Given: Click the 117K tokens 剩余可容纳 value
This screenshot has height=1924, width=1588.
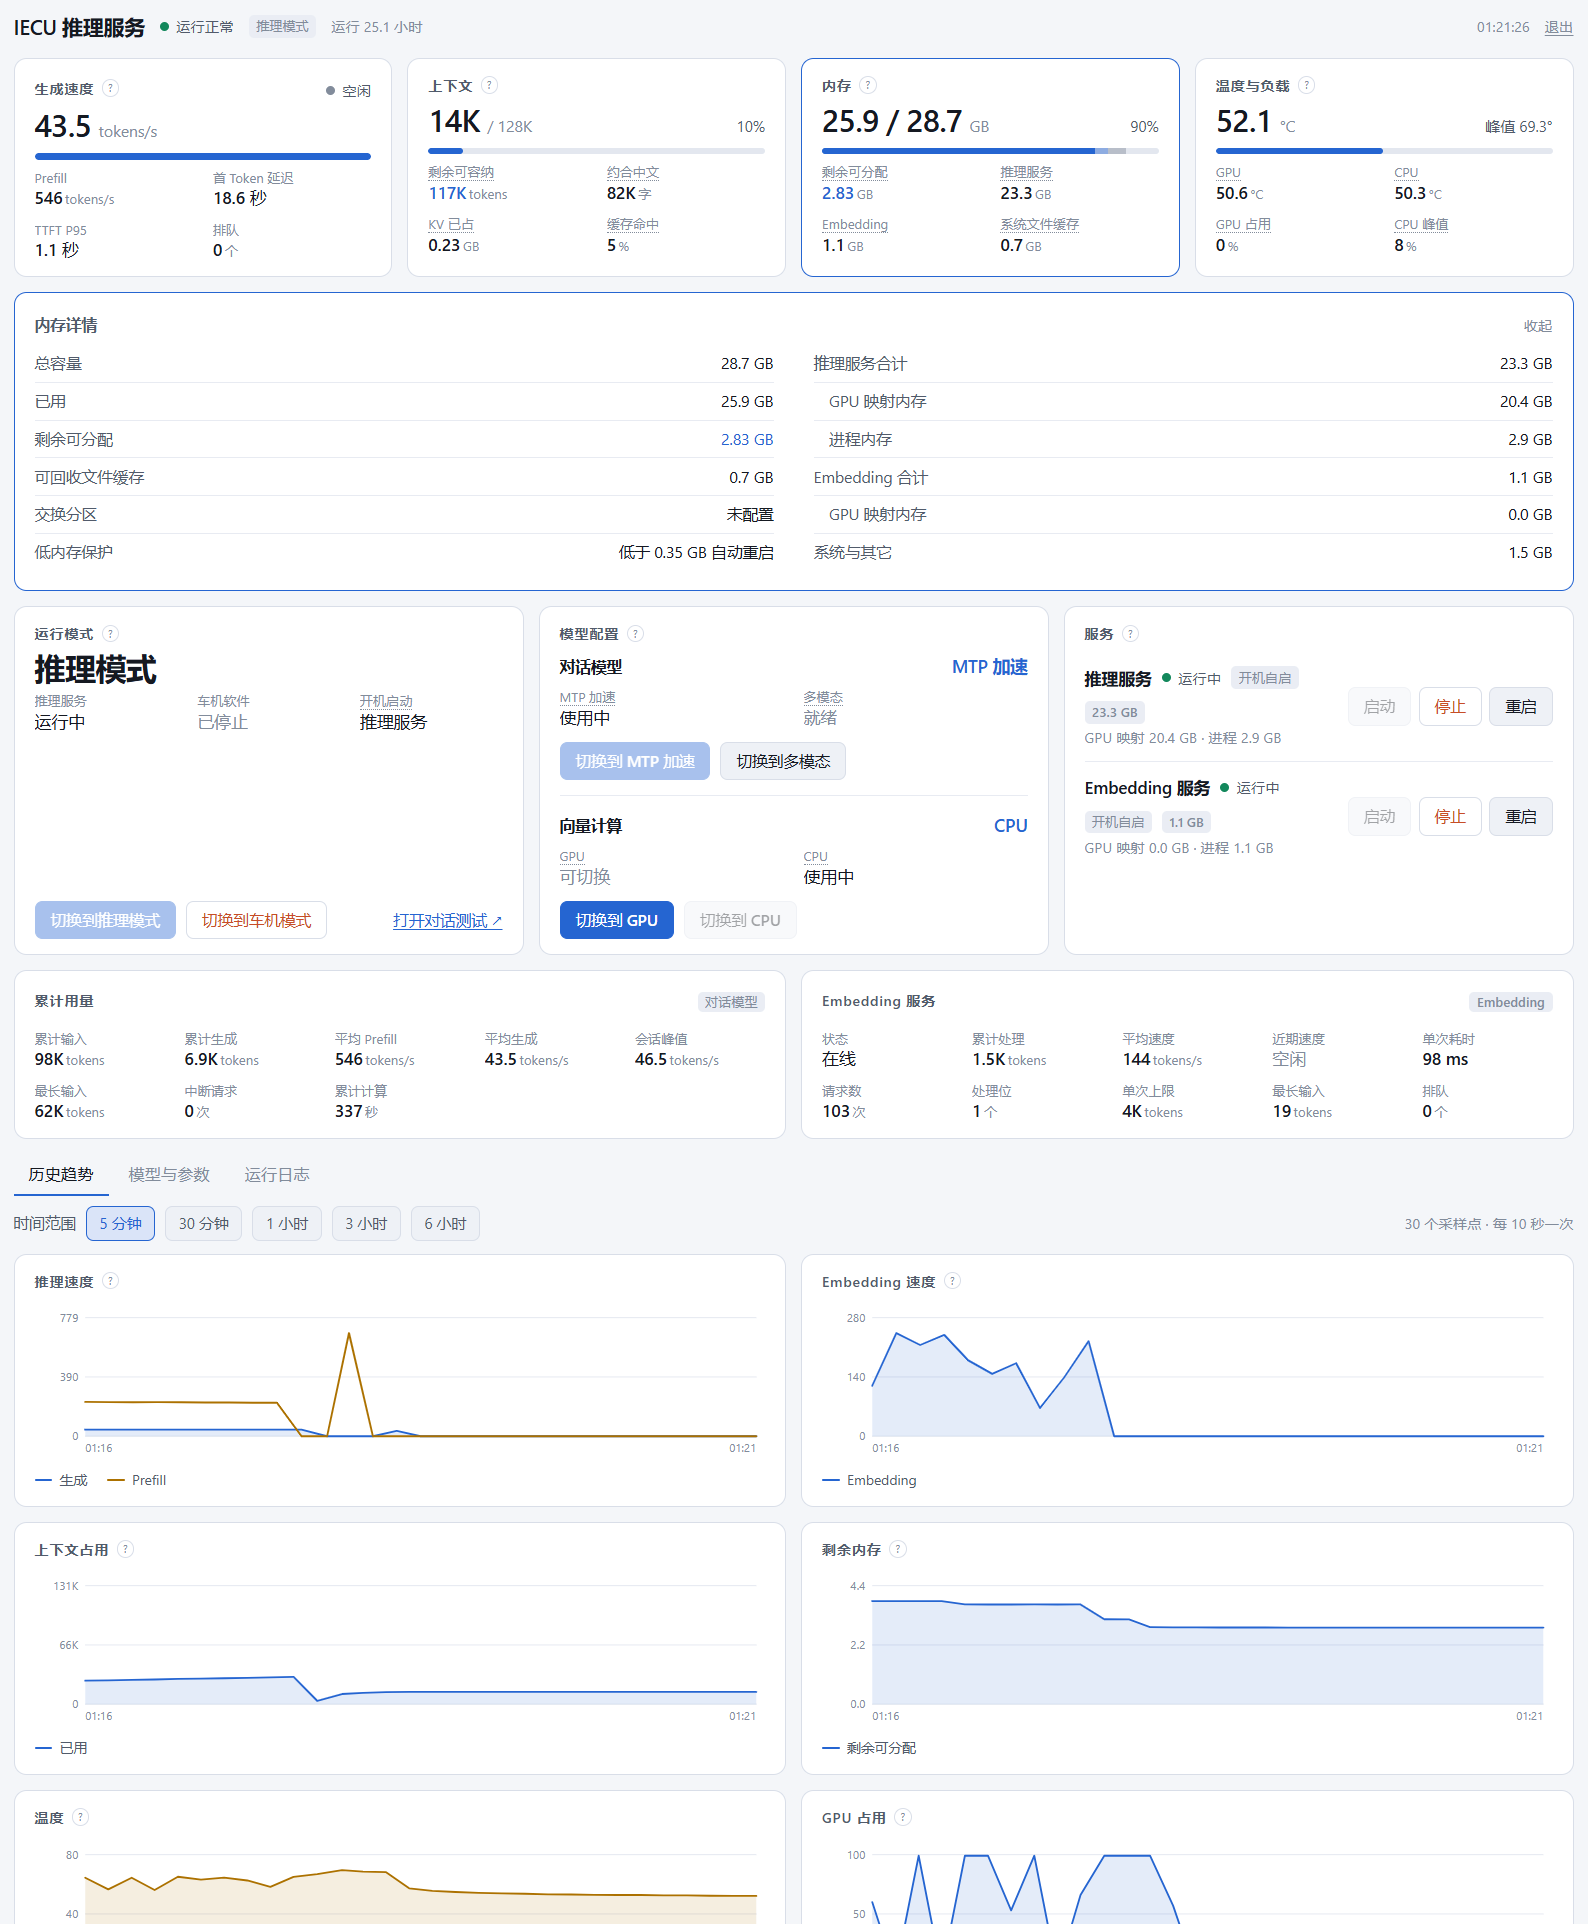Looking at the screenshot, I should 468,193.
